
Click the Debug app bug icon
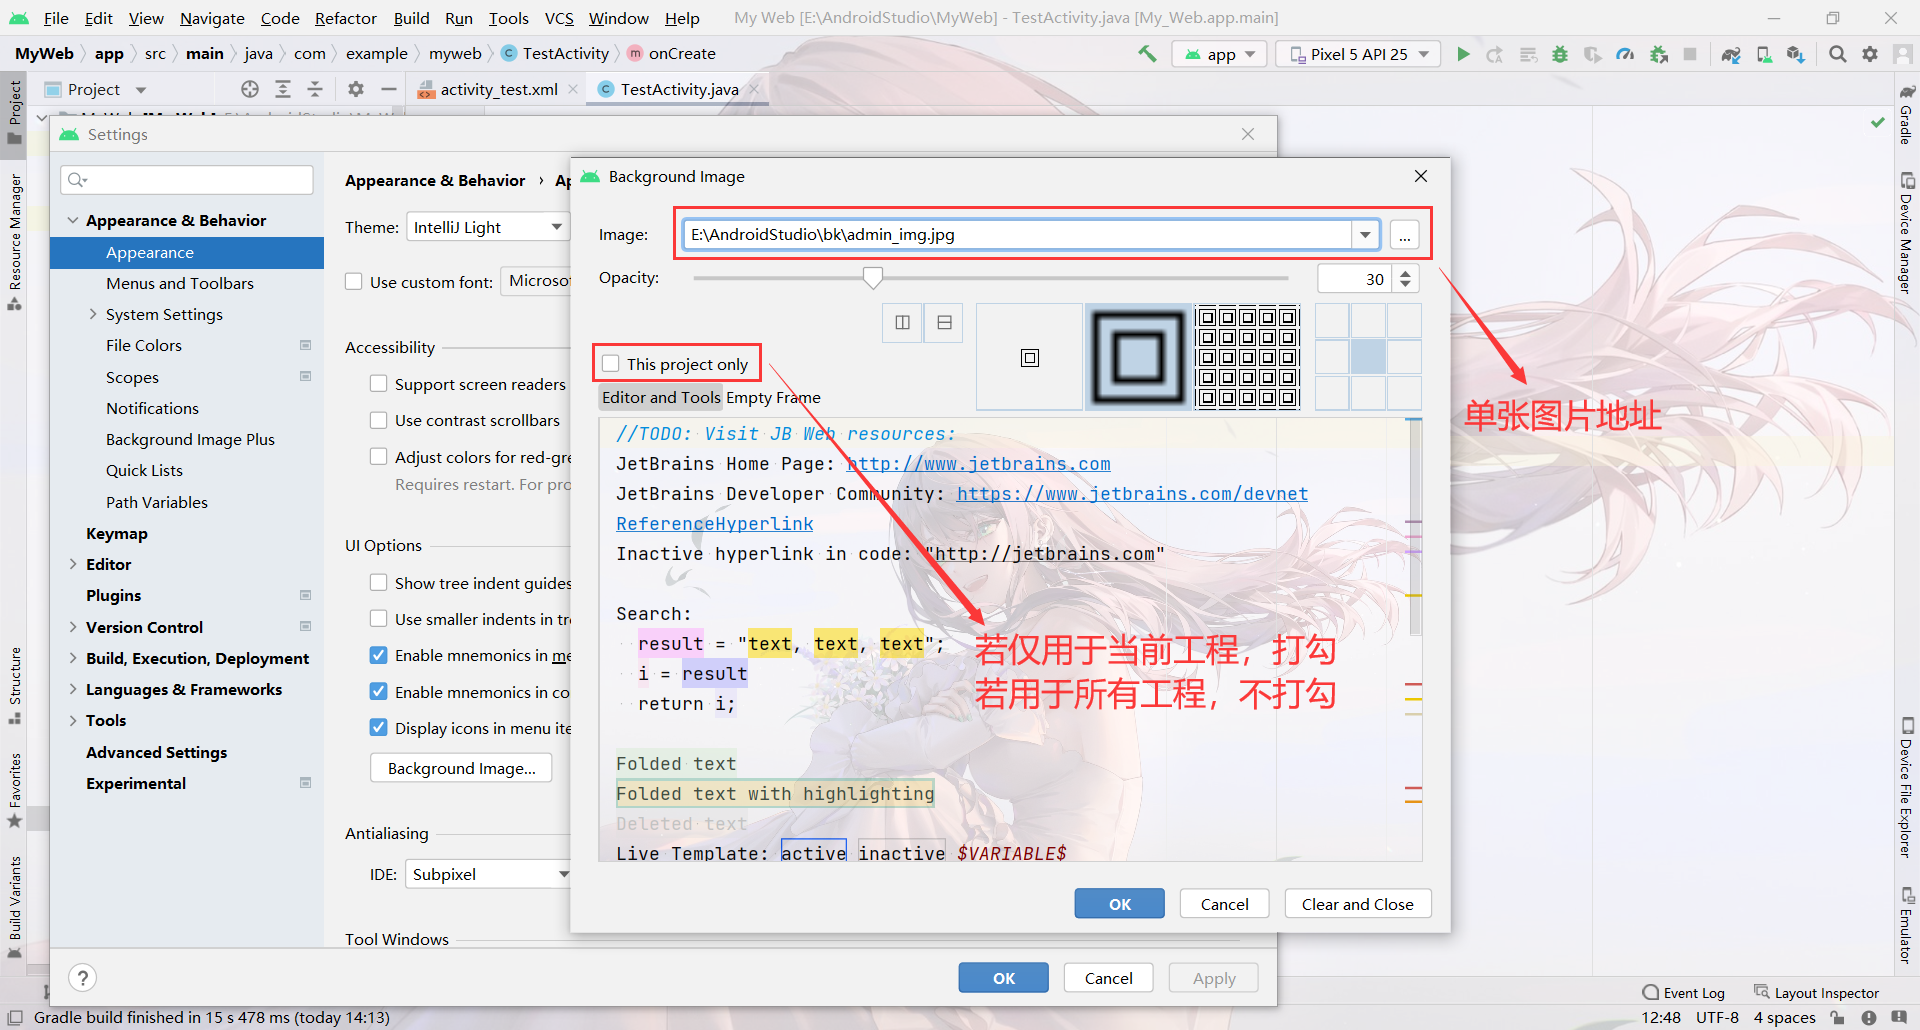pos(1560,54)
